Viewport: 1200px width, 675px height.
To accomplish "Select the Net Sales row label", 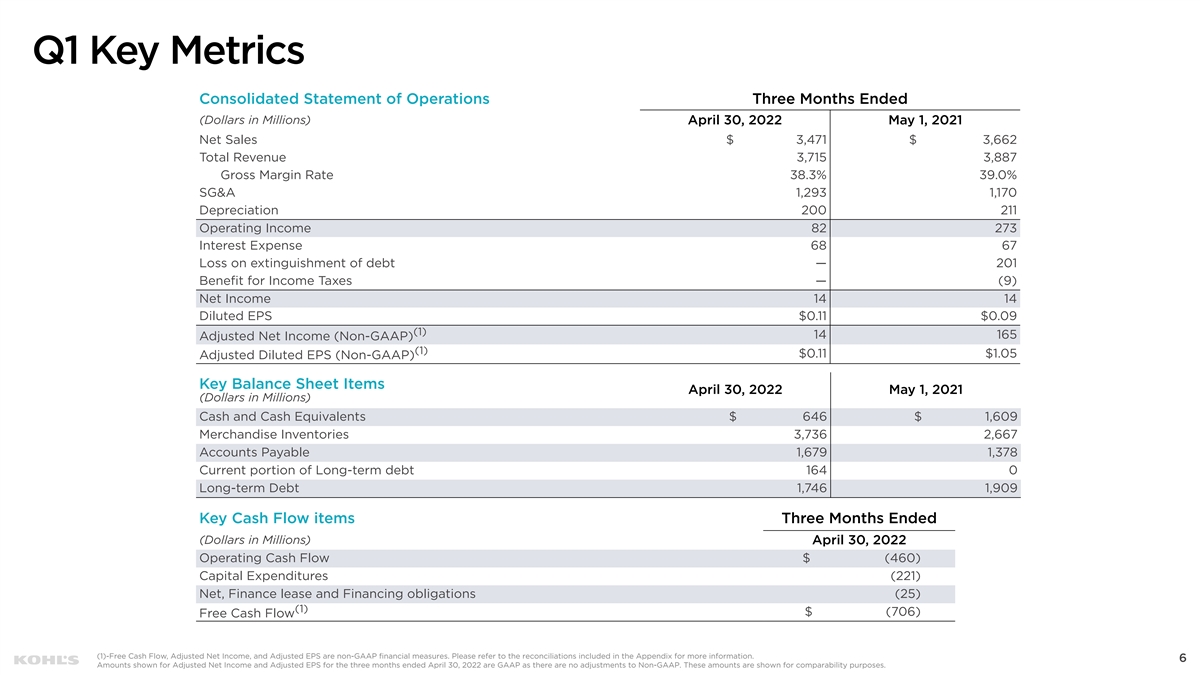I will [x=228, y=140].
